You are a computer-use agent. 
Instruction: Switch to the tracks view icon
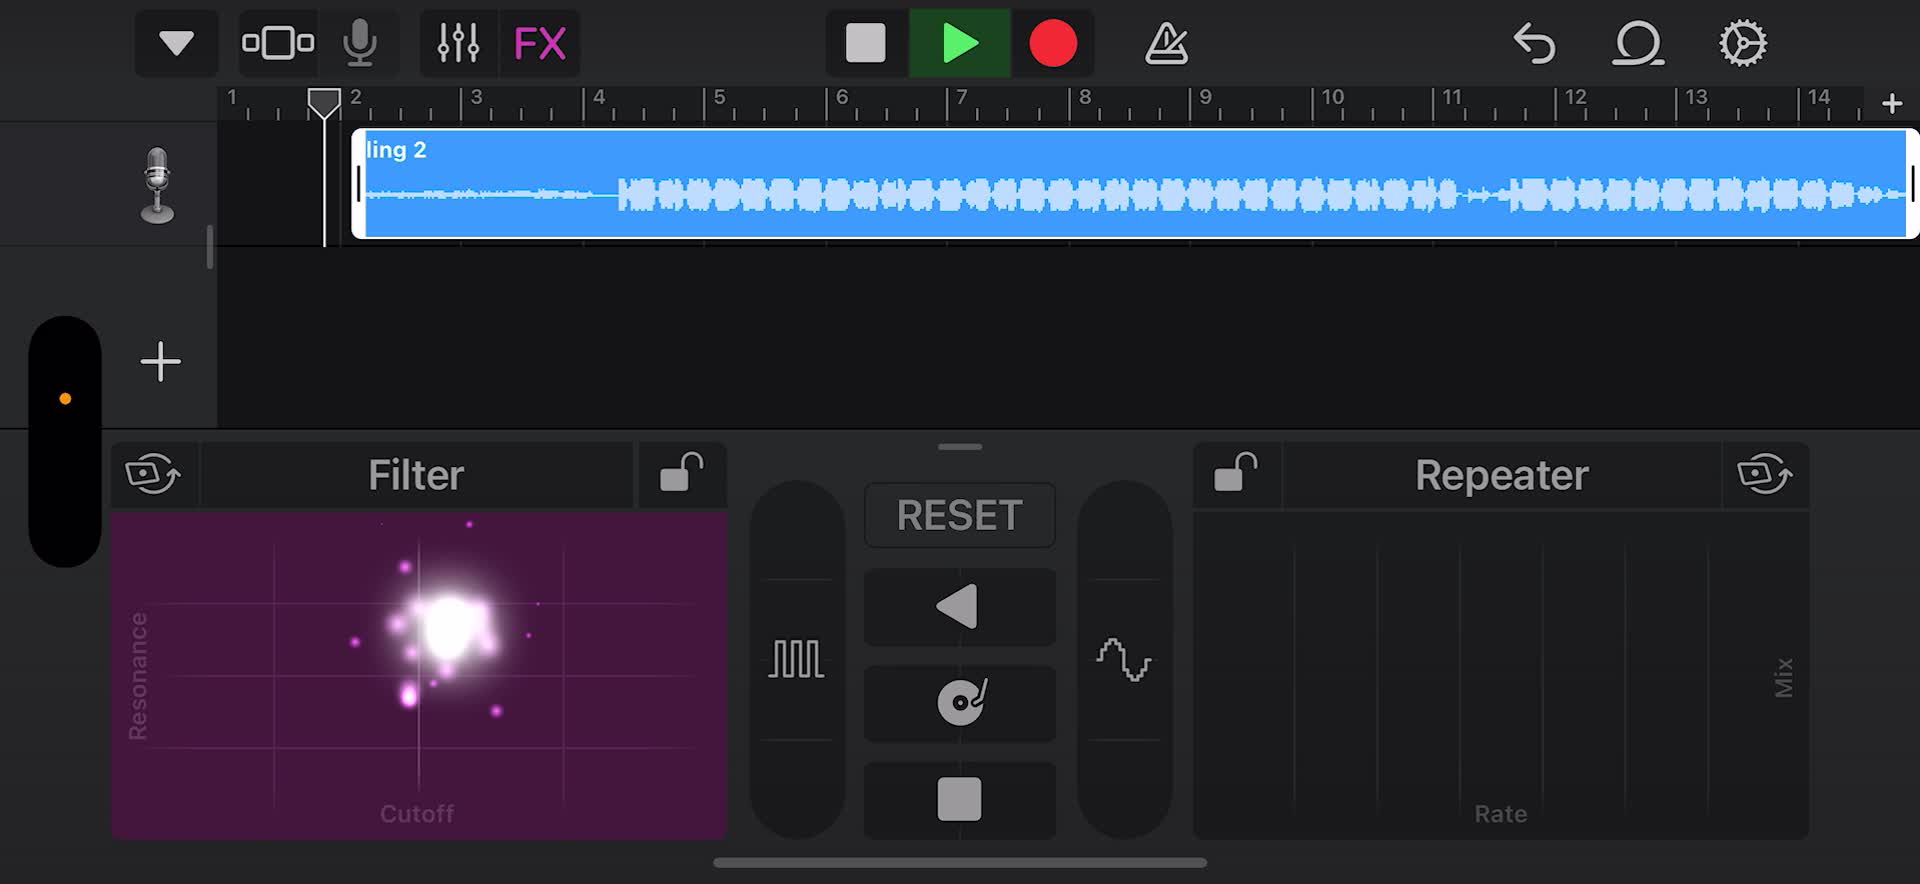(278, 43)
